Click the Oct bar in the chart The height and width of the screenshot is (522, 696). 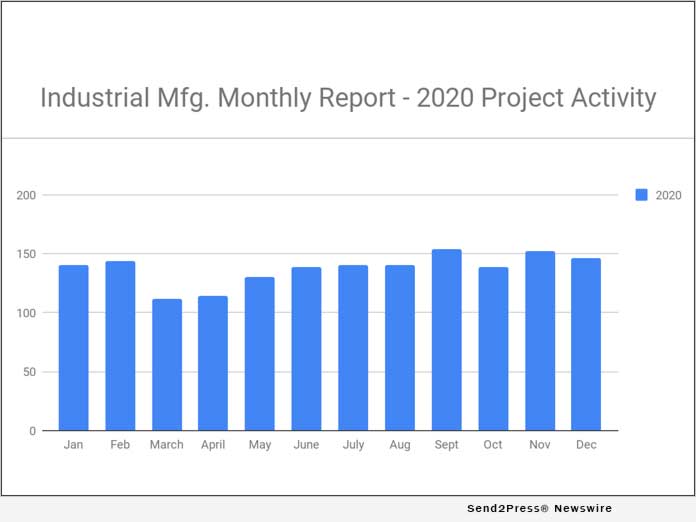click(x=493, y=349)
